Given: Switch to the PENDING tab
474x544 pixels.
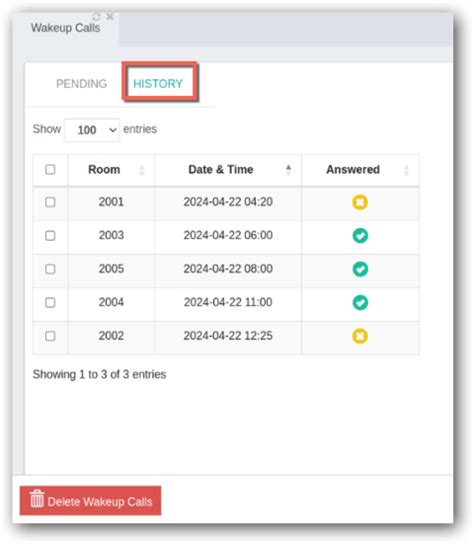Looking at the screenshot, I should [82, 84].
